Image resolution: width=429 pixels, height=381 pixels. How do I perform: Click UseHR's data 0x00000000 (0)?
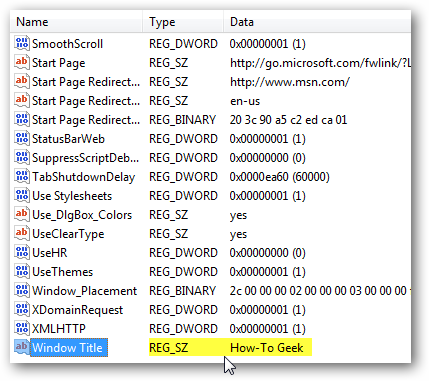[x=267, y=253]
